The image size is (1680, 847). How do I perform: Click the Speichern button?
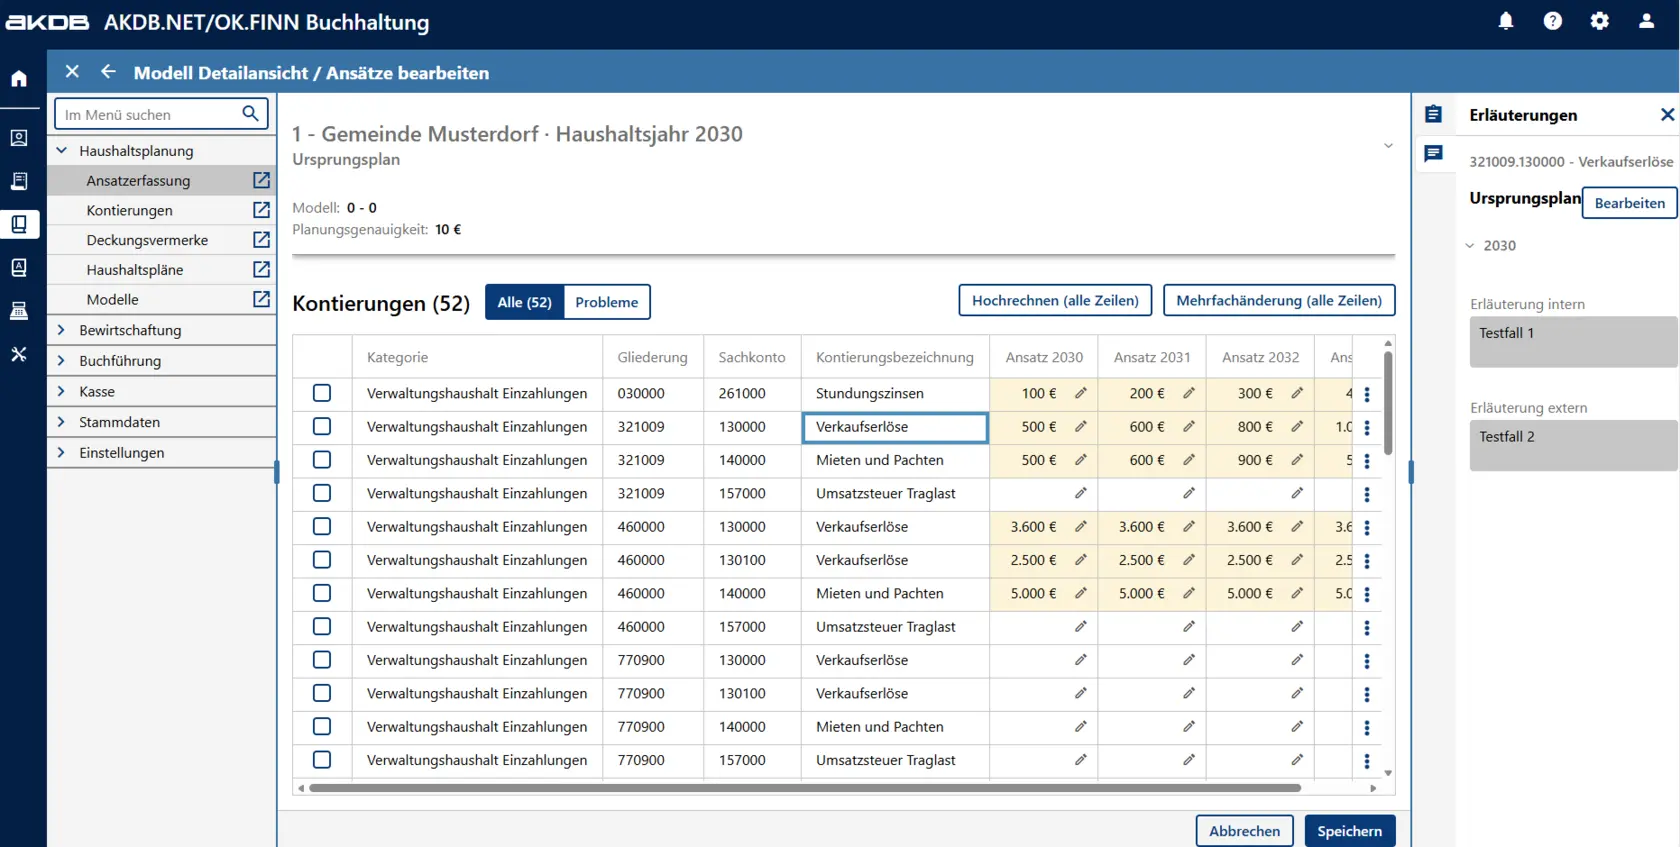(1349, 831)
